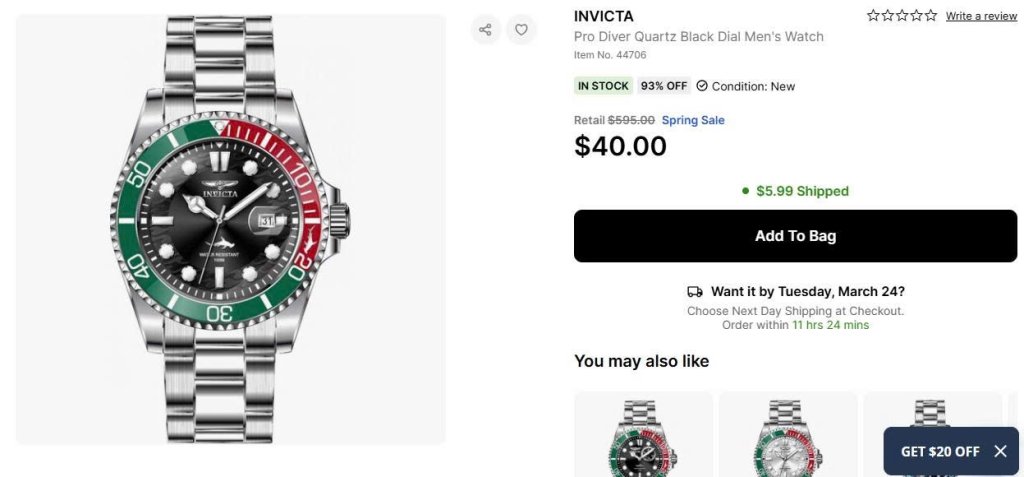
Task: Click the 93% OFF badge
Action: tap(664, 86)
